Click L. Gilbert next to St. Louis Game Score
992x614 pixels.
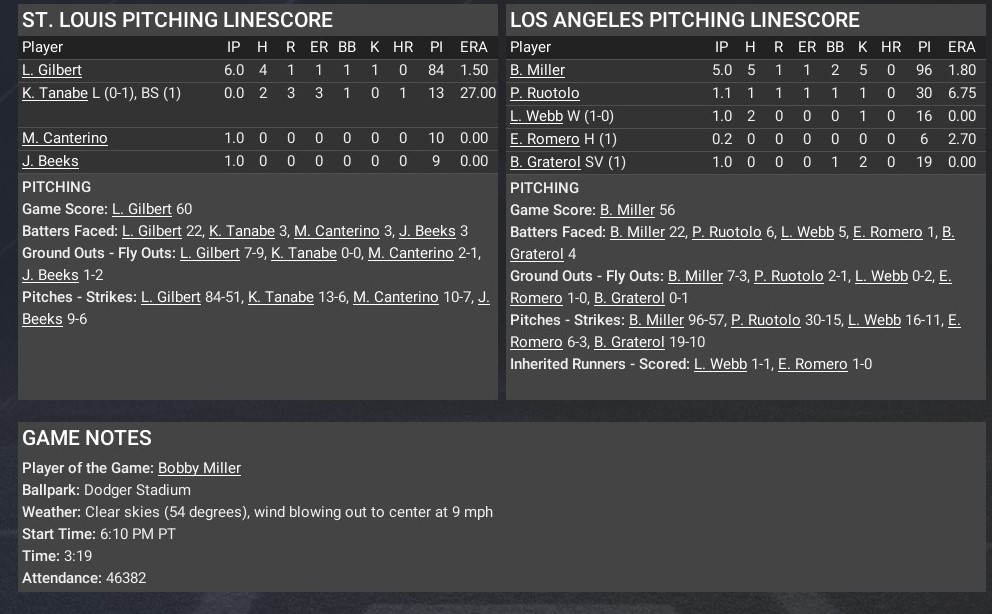(142, 209)
